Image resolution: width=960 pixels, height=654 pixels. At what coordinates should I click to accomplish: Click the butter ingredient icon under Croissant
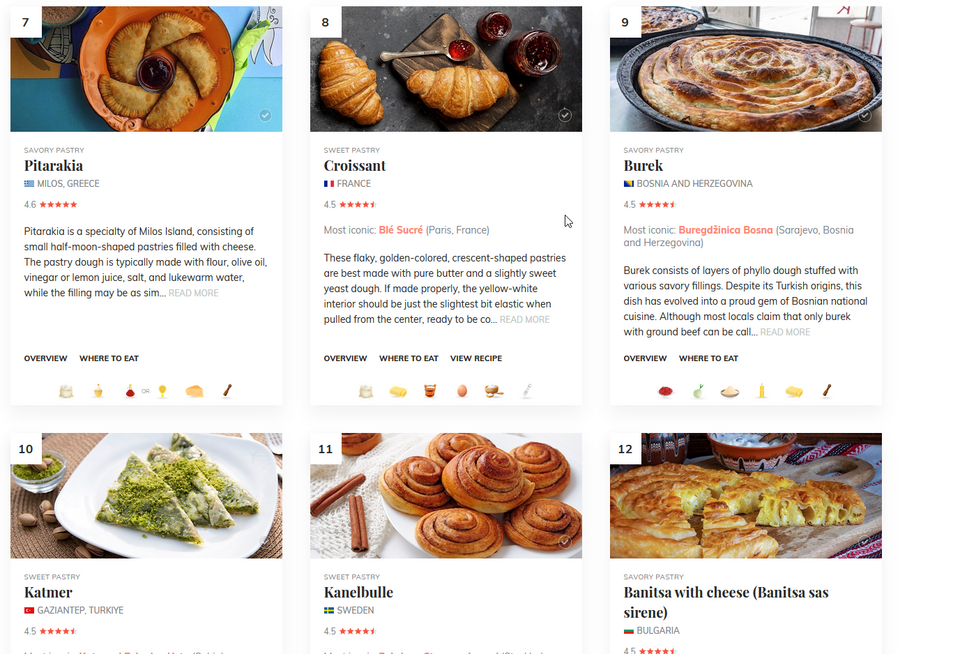point(398,391)
